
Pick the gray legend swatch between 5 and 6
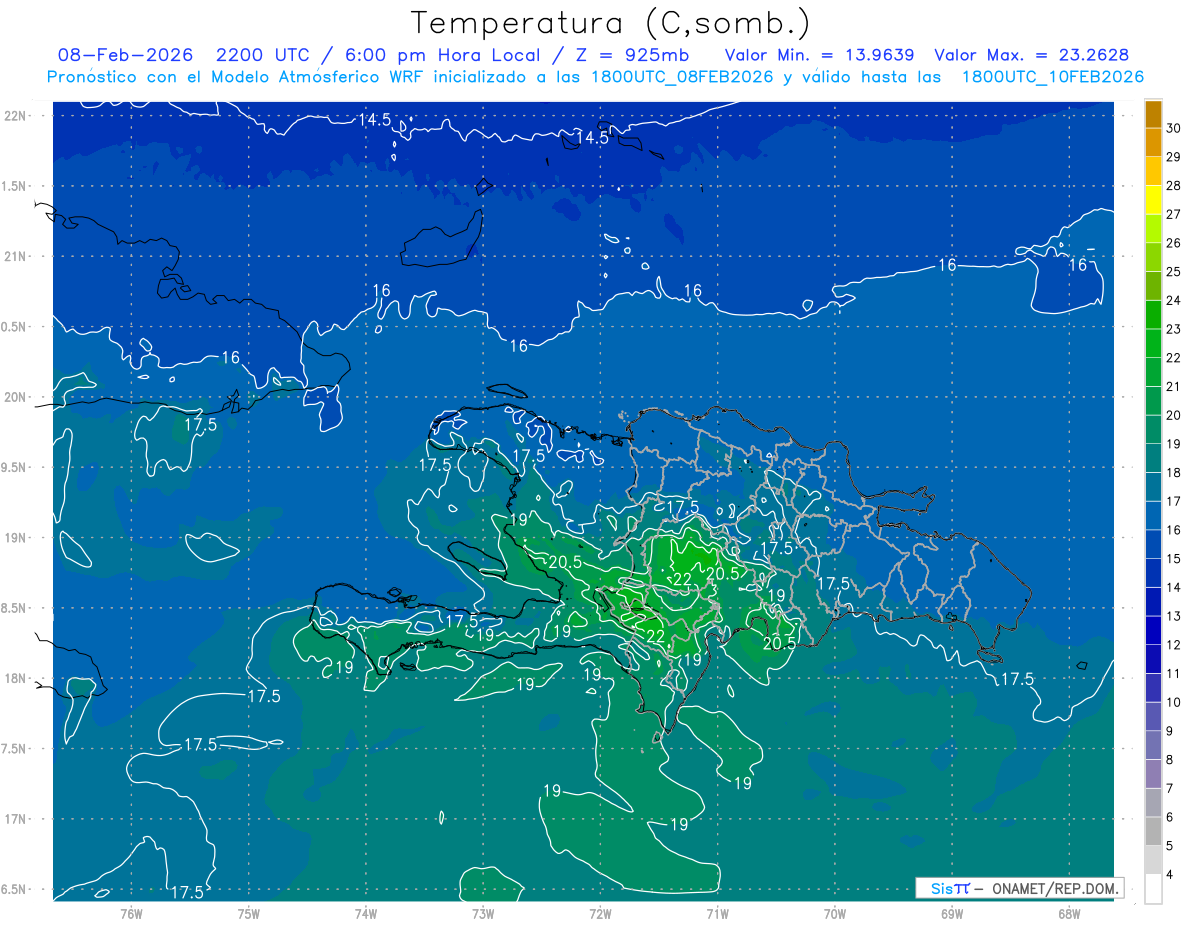pos(1153,831)
